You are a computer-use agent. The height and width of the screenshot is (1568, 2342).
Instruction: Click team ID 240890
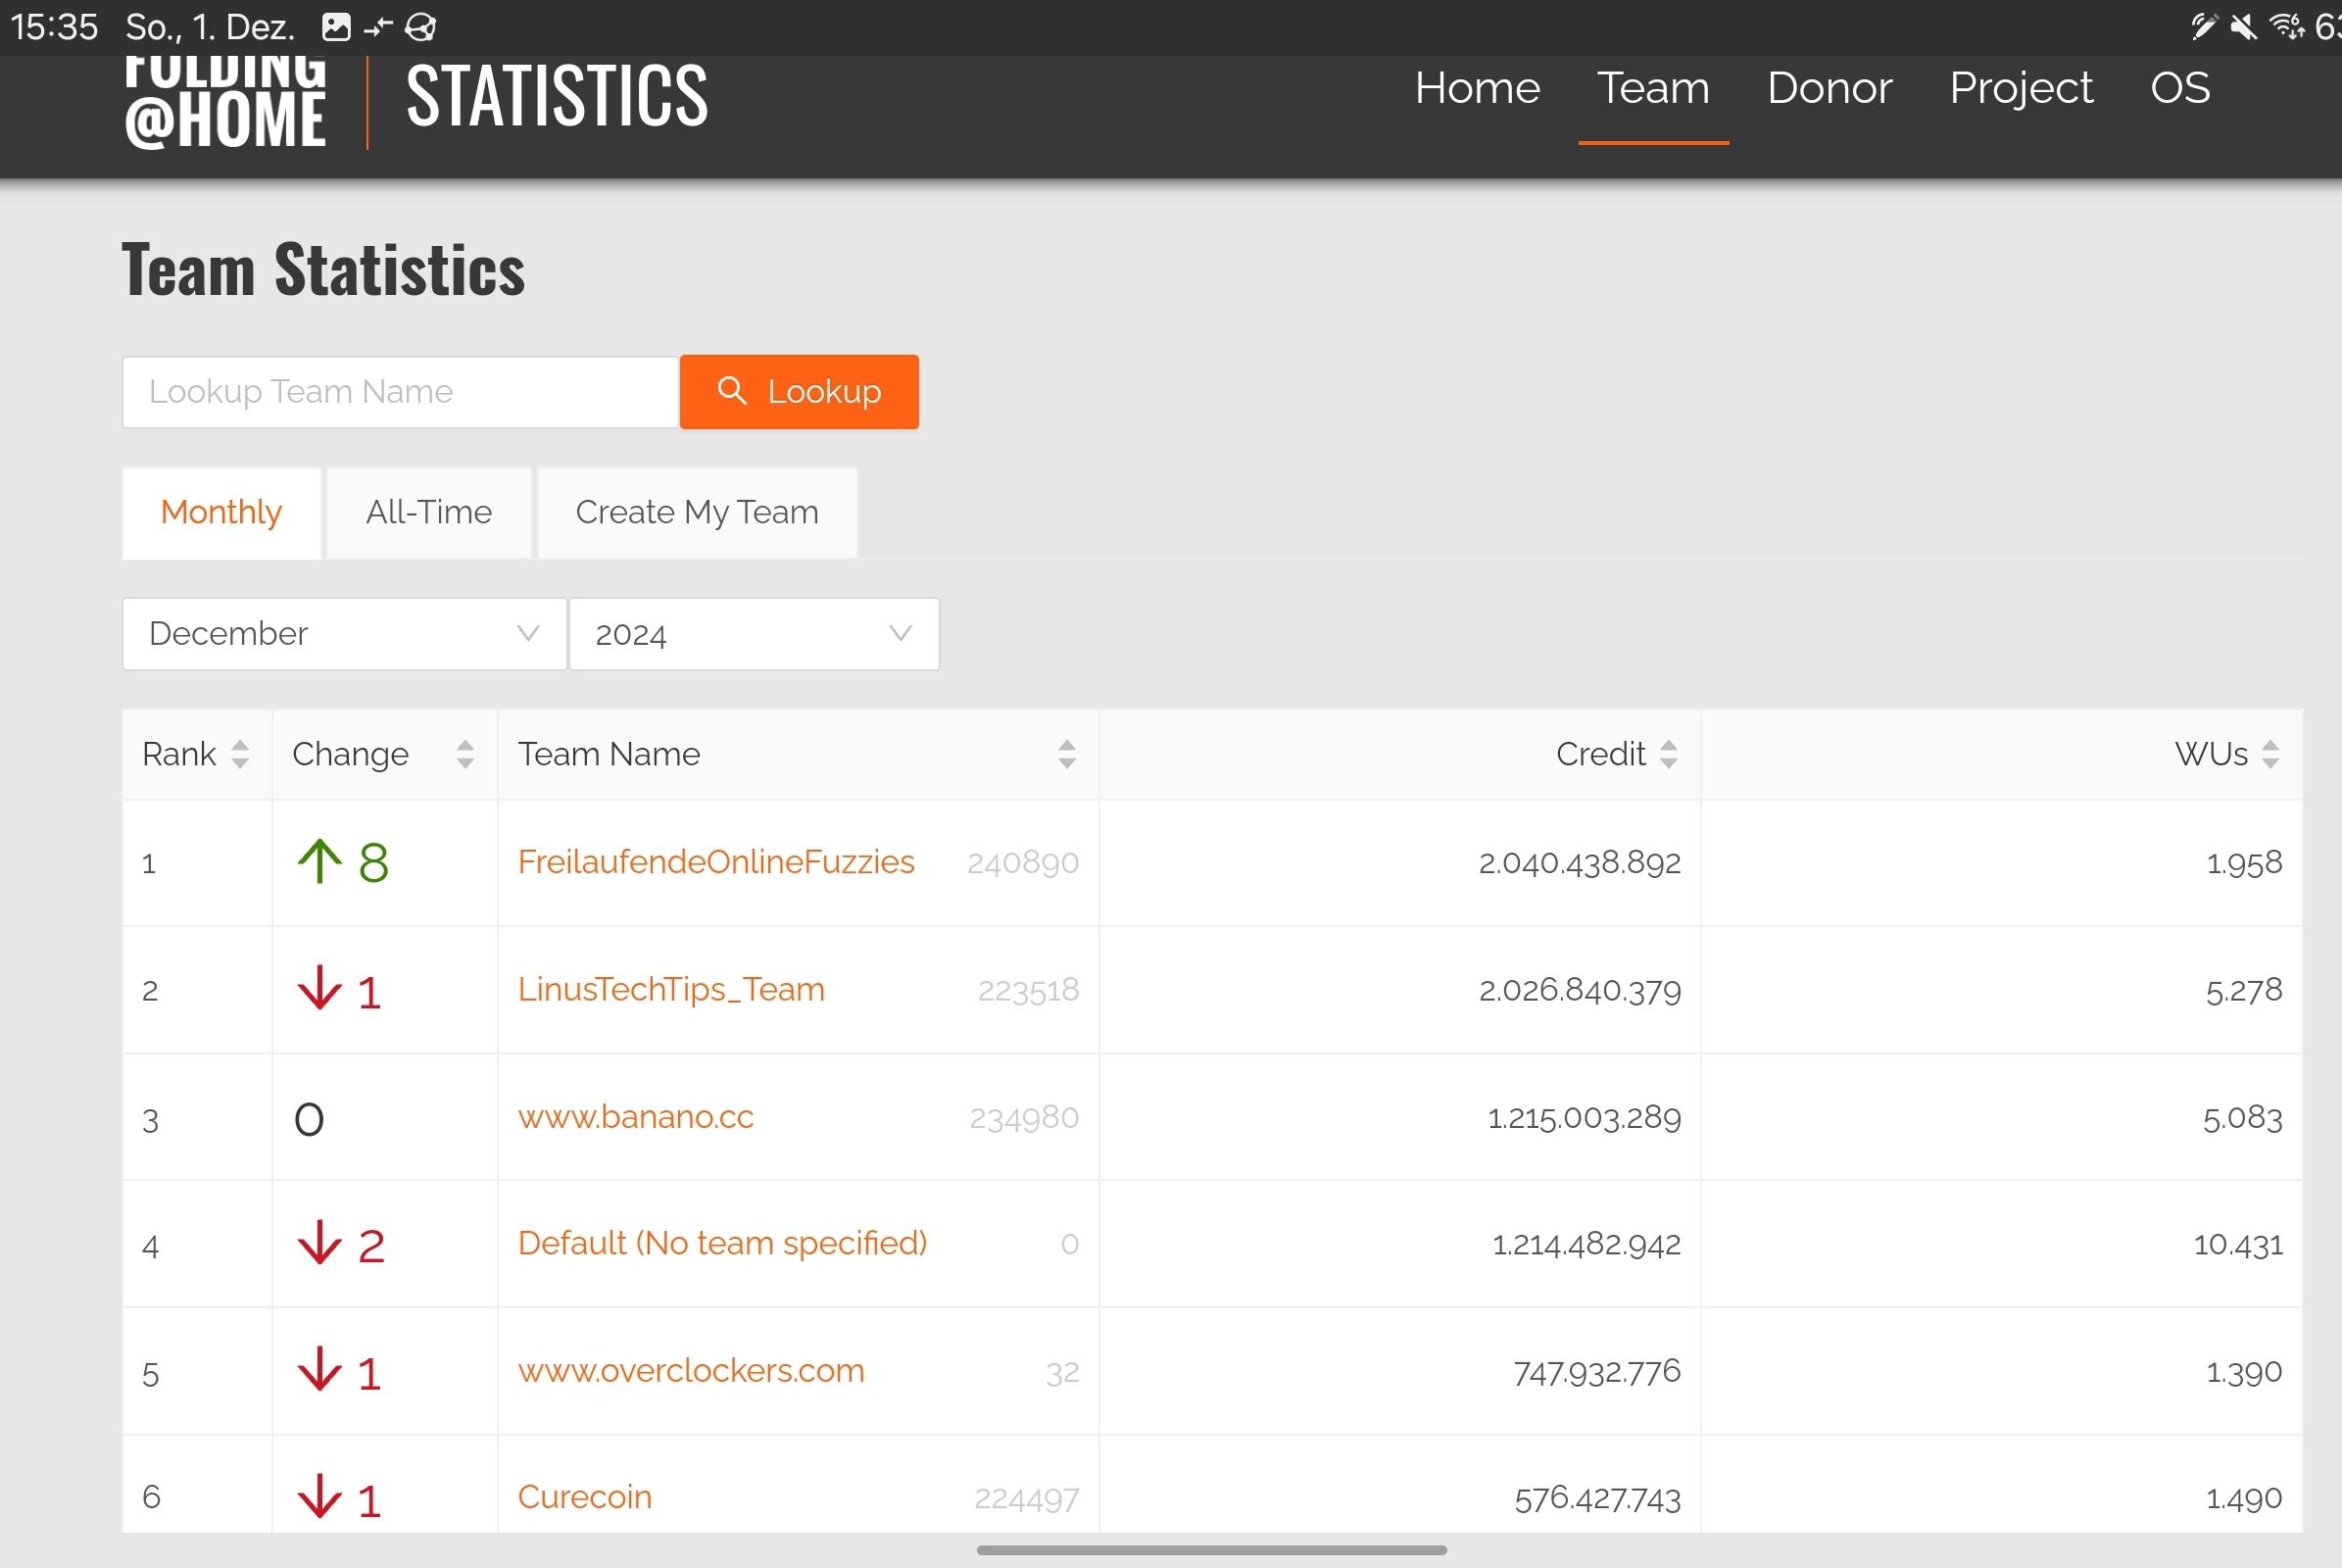(x=1023, y=863)
